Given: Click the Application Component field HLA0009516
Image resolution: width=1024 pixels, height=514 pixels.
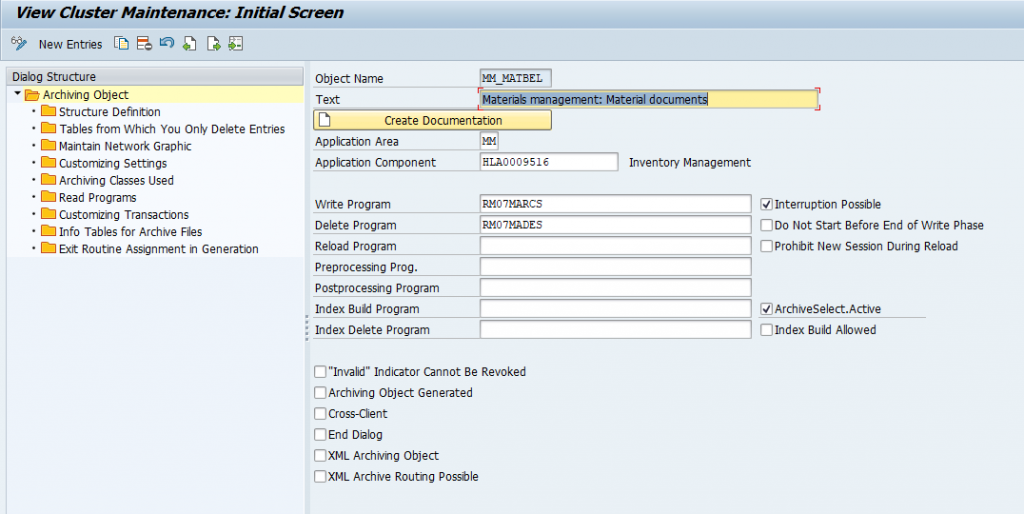Looking at the screenshot, I should click(549, 162).
